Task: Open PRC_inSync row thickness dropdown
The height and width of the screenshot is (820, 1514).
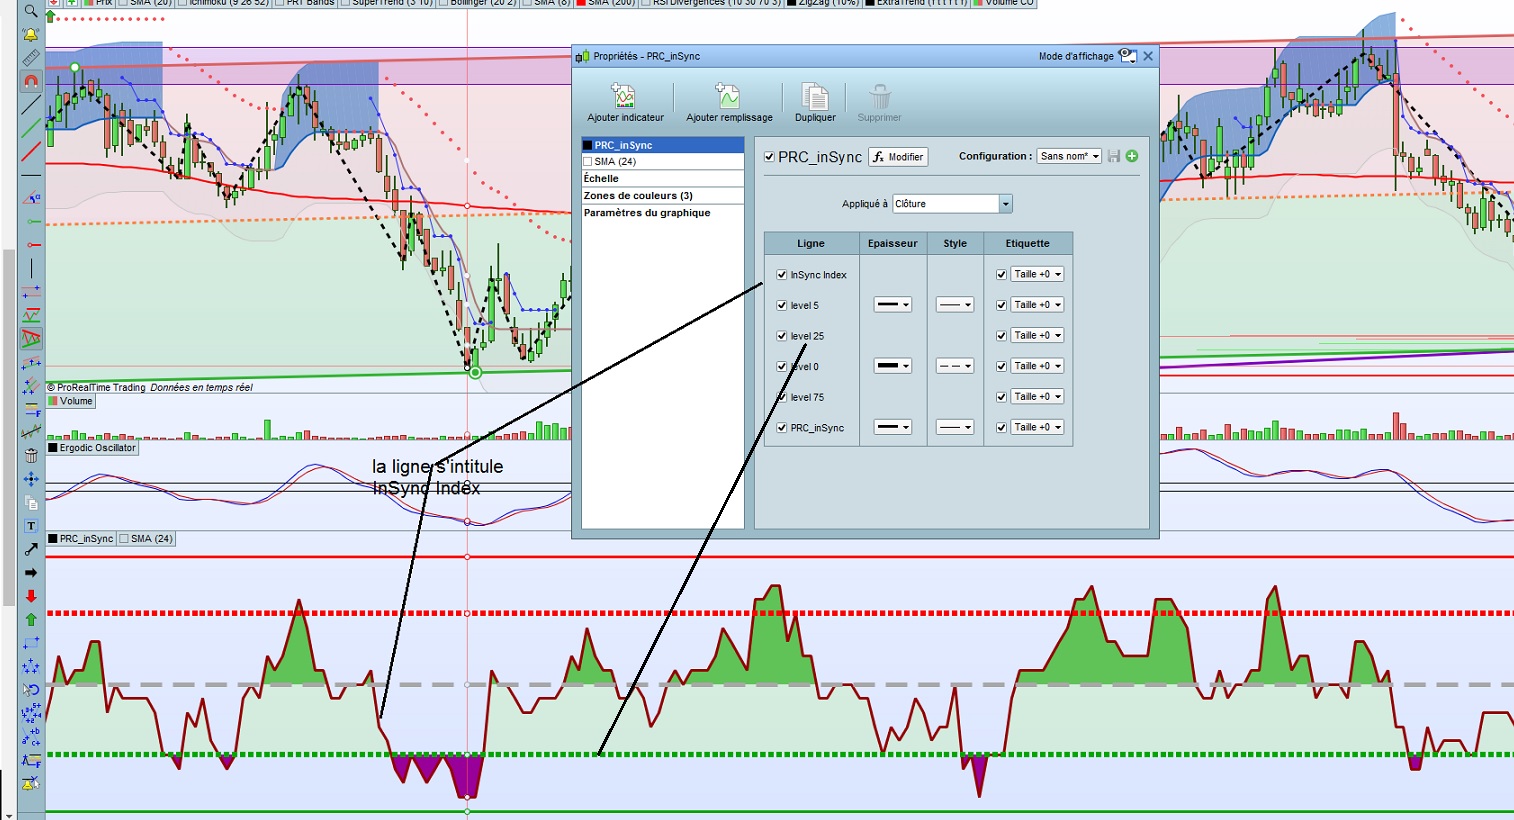Action: click(893, 427)
